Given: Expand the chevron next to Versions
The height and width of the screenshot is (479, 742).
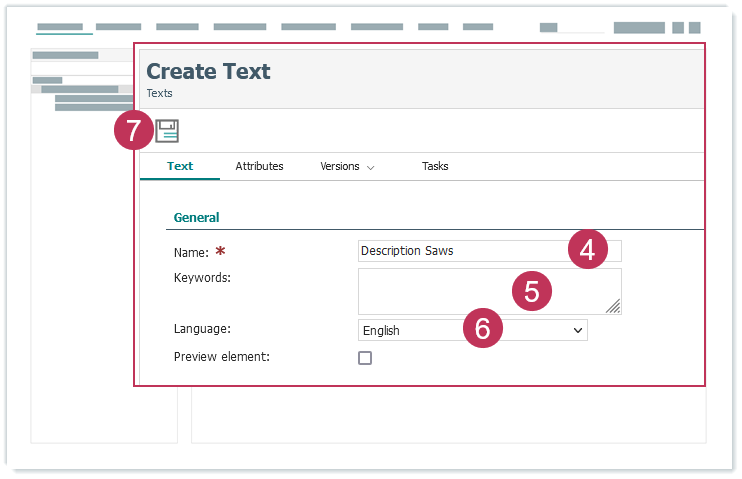Looking at the screenshot, I should coord(371,167).
